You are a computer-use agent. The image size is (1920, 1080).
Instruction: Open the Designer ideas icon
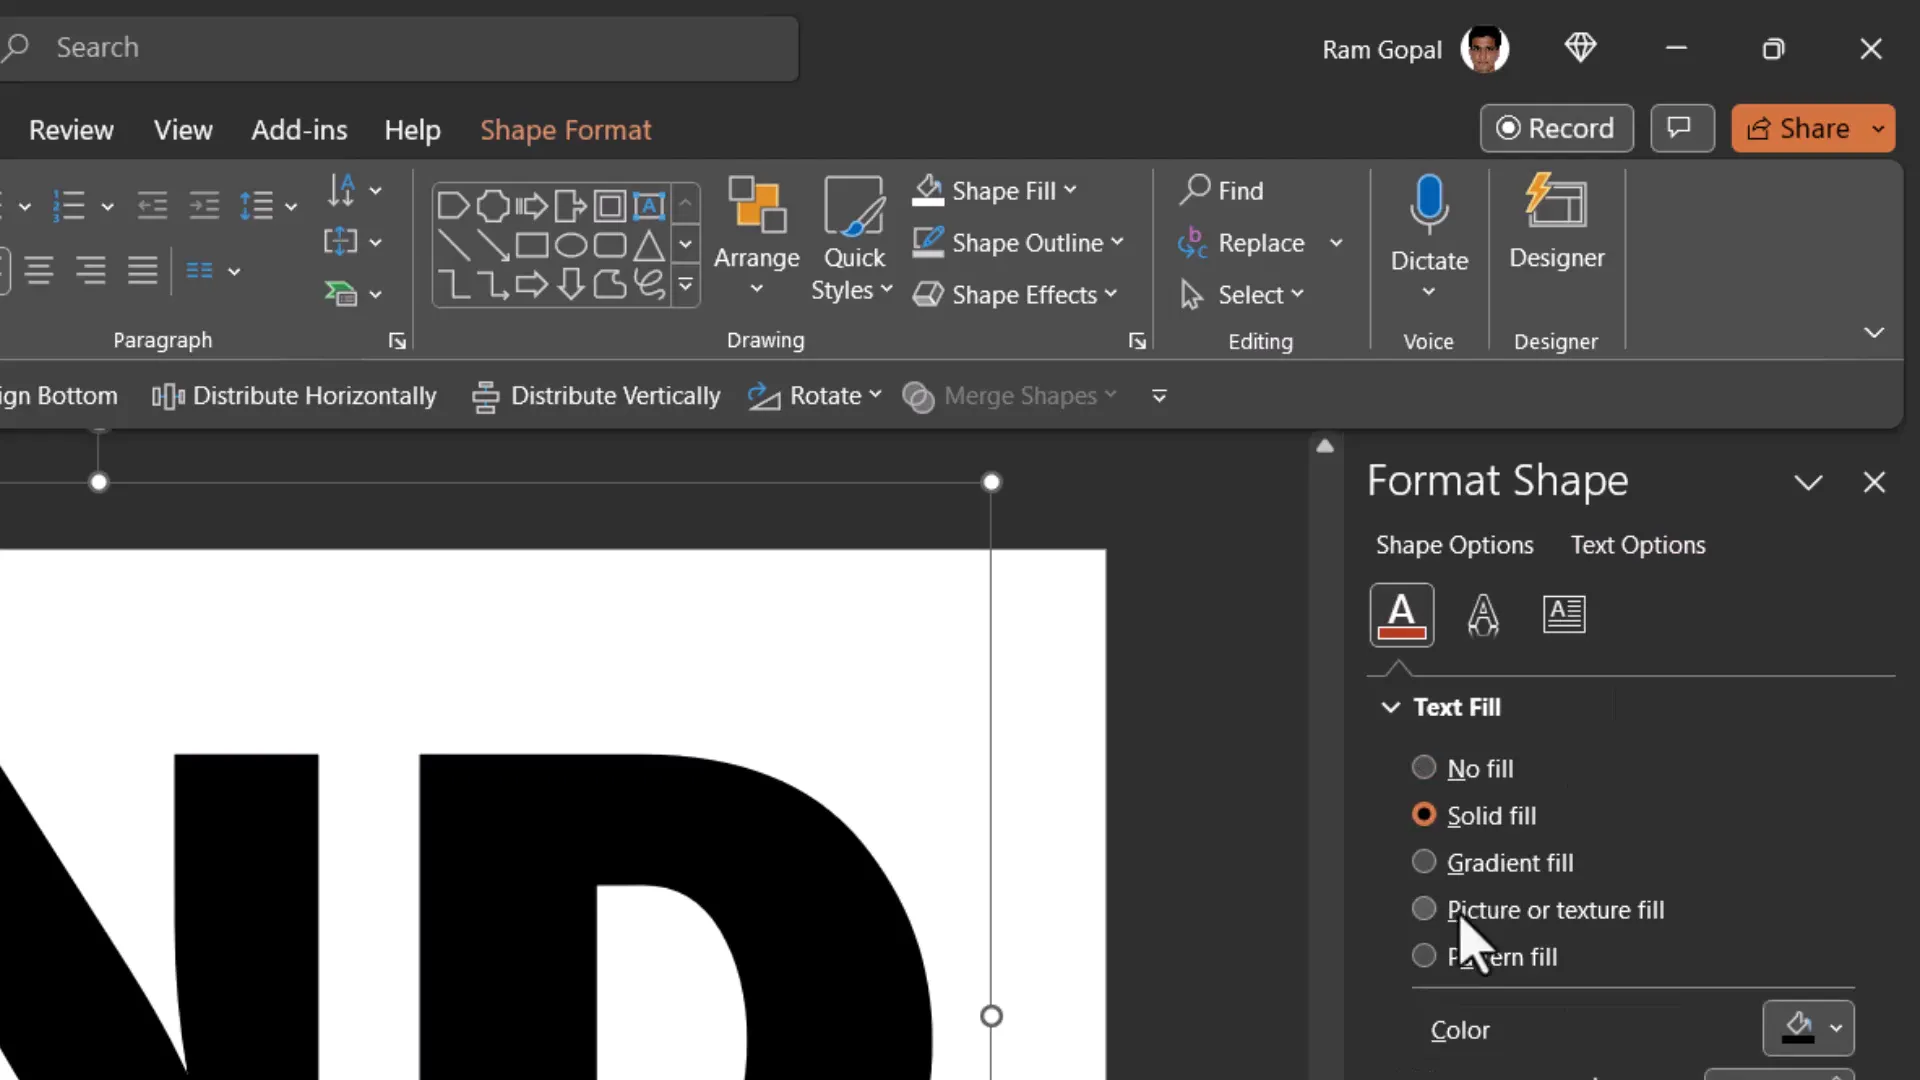pos(1556,203)
